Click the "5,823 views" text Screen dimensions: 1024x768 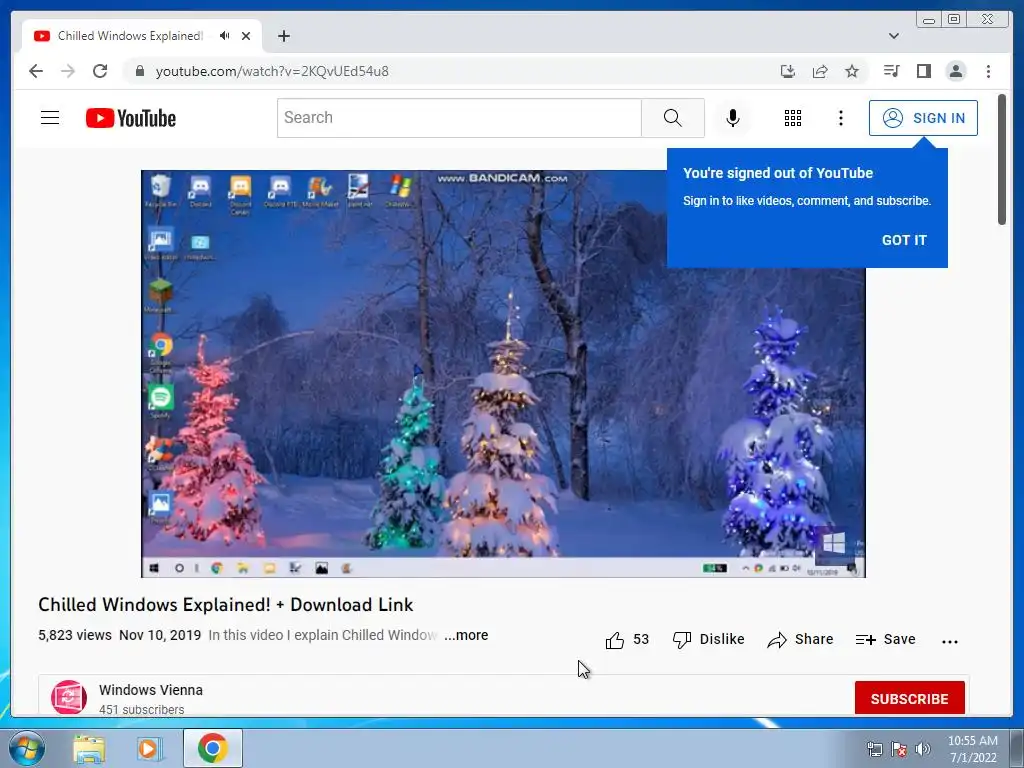tap(74, 635)
